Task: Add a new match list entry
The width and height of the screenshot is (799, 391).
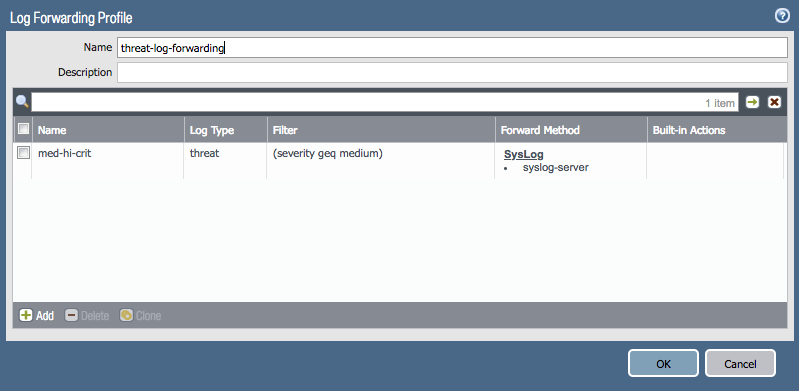Action: click(x=37, y=316)
